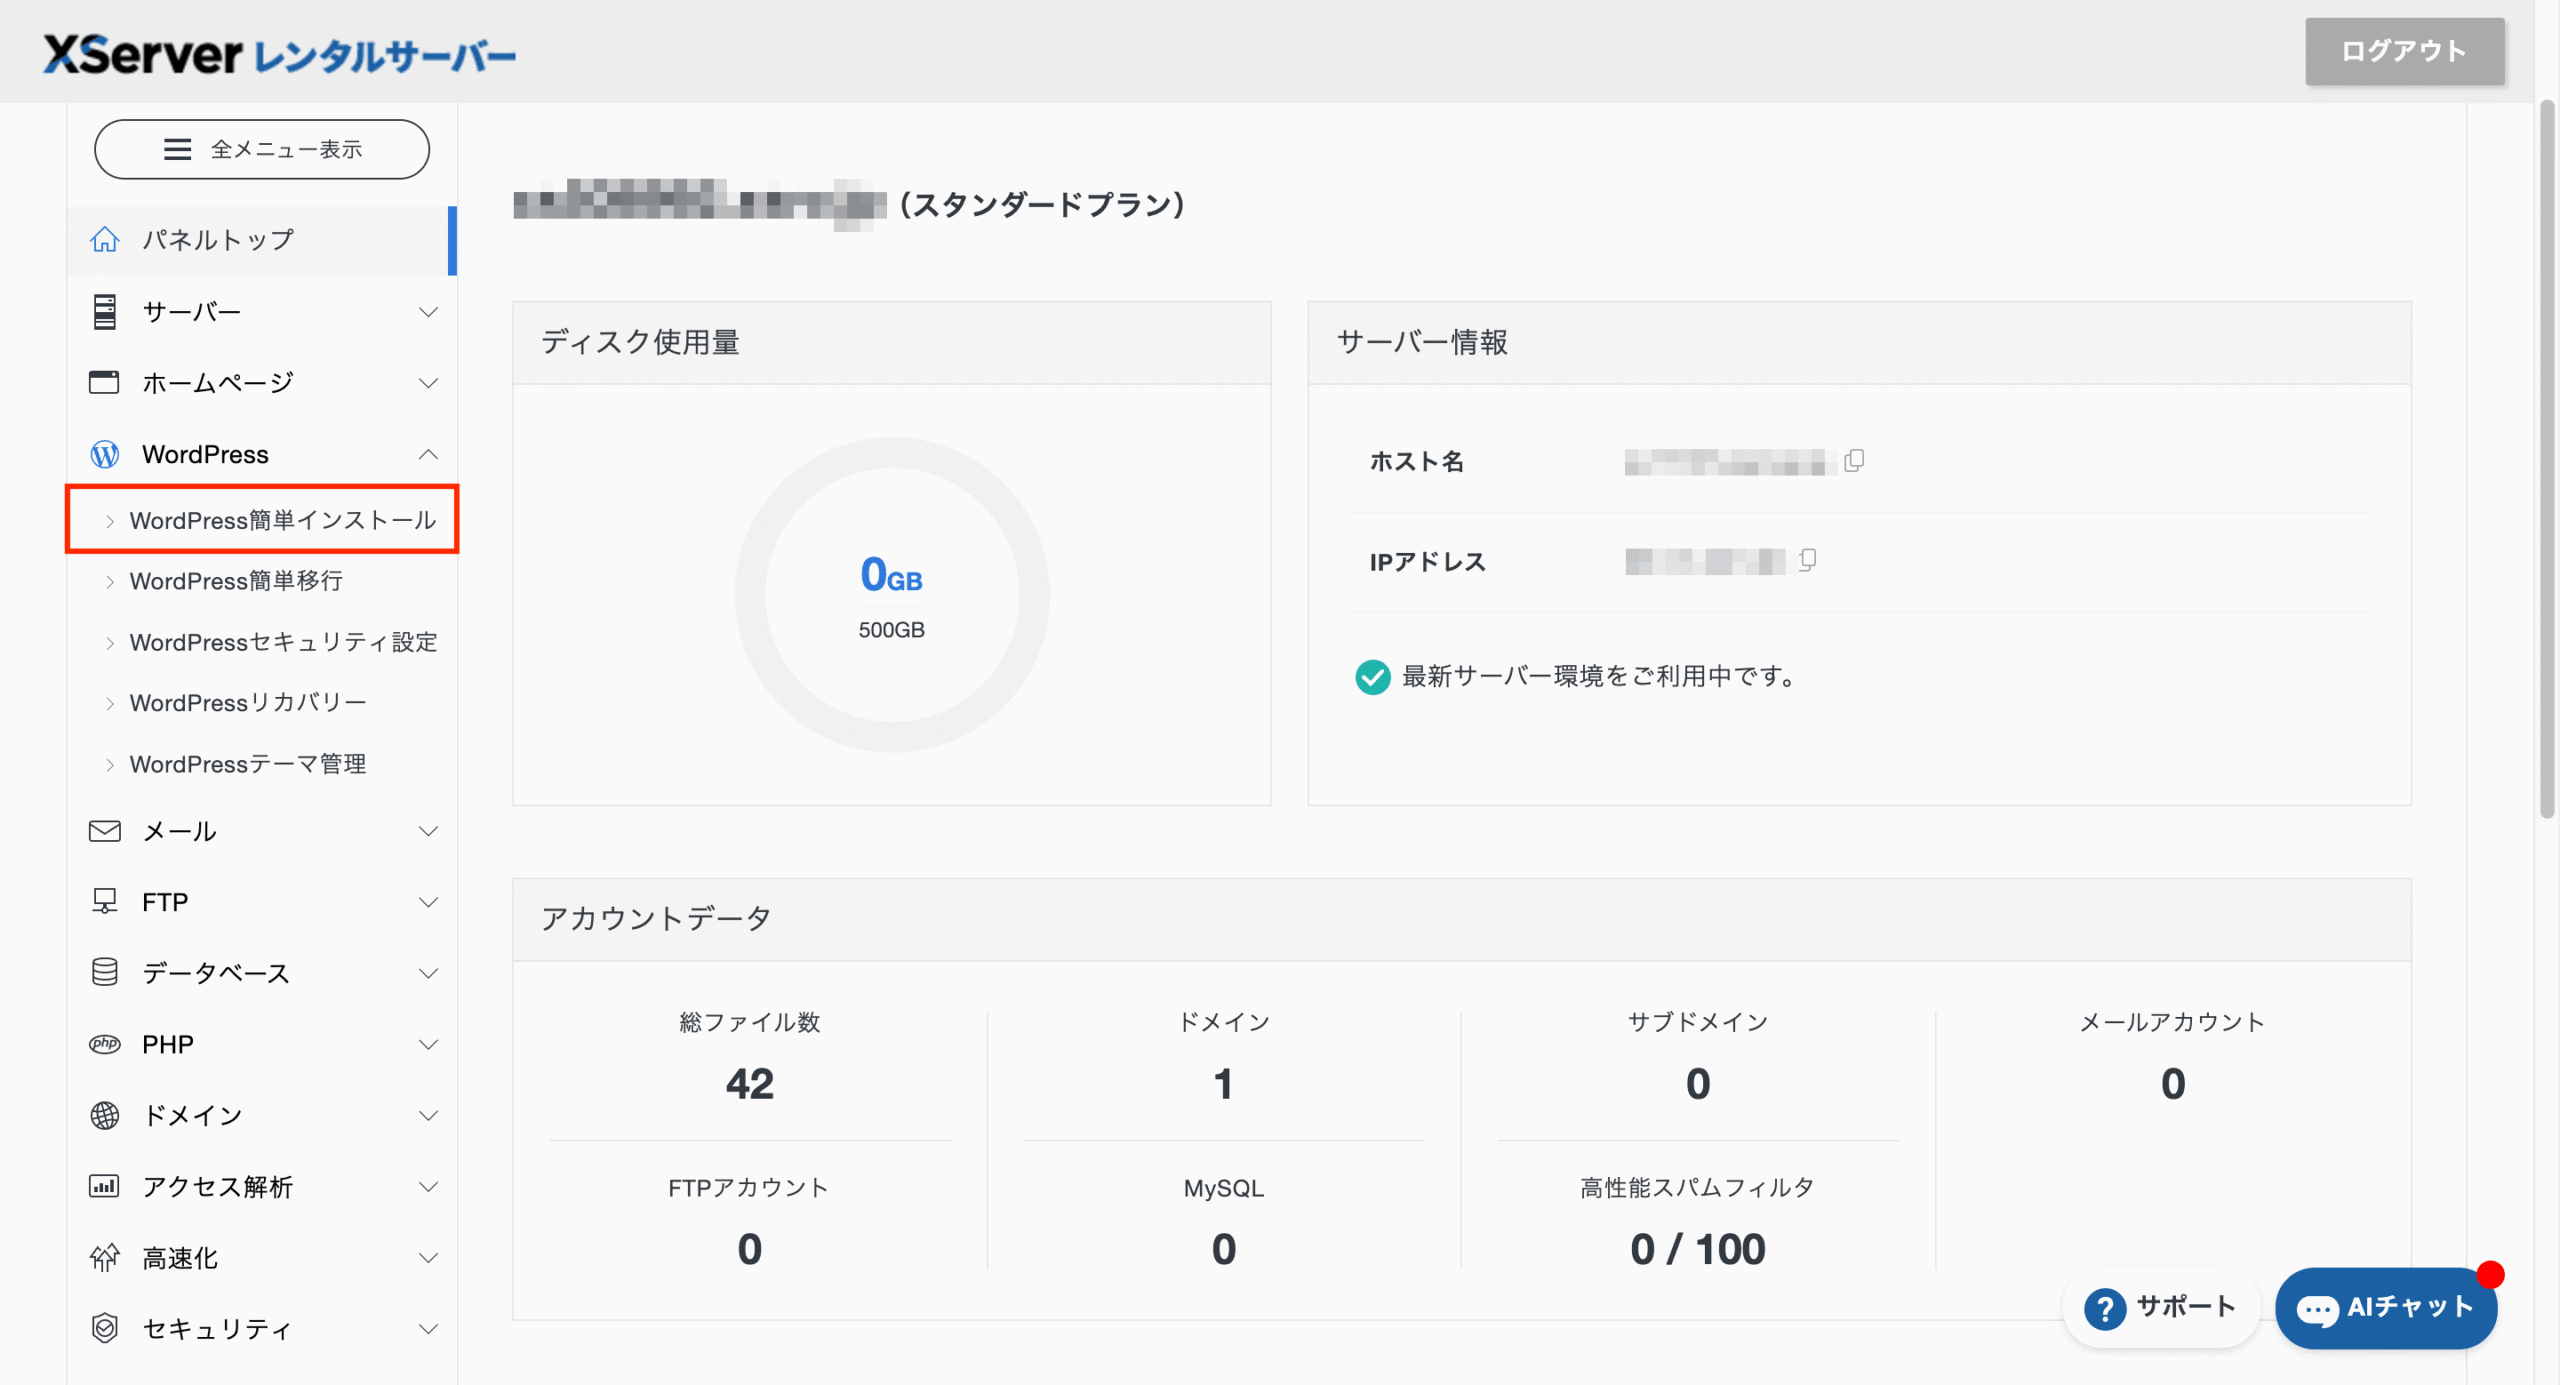Image resolution: width=2560 pixels, height=1385 pixels.
Task: Click the (スタンダードプラン) plan label
Action: 1042,204
